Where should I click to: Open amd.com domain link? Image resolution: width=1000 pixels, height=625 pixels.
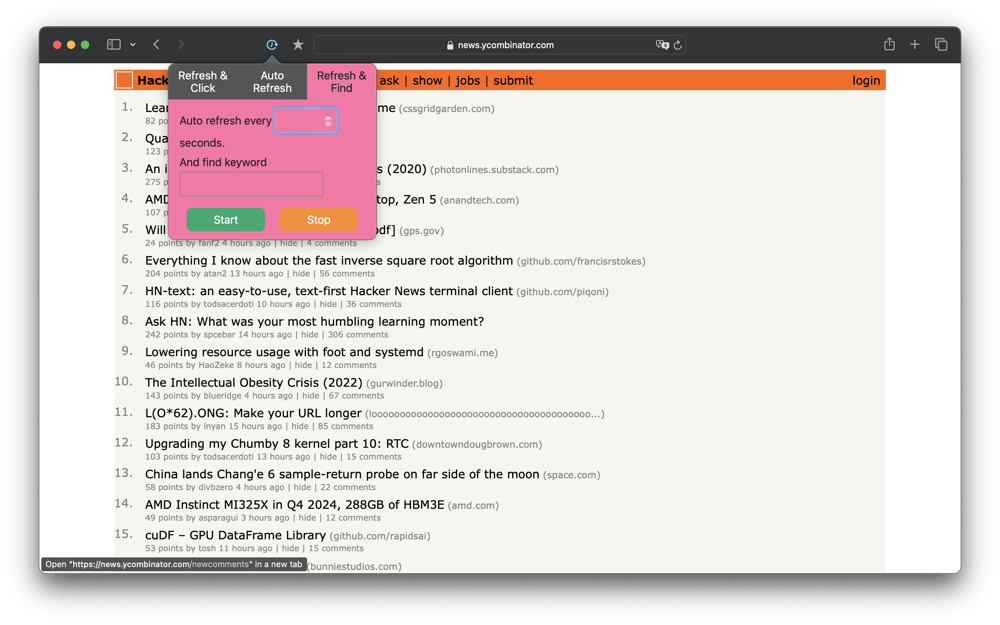click(x=473, y=506)
